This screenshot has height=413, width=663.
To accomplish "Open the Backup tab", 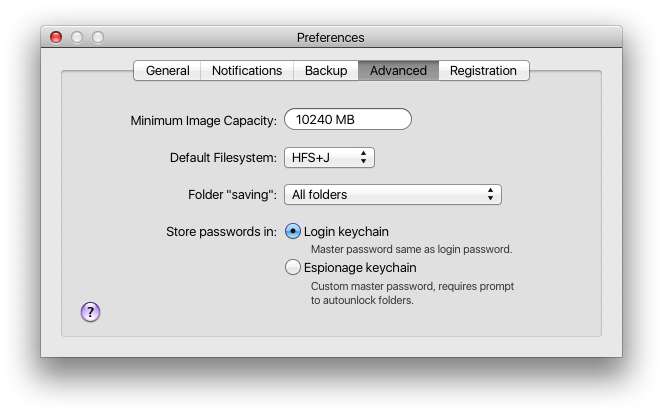I will 326,70.
